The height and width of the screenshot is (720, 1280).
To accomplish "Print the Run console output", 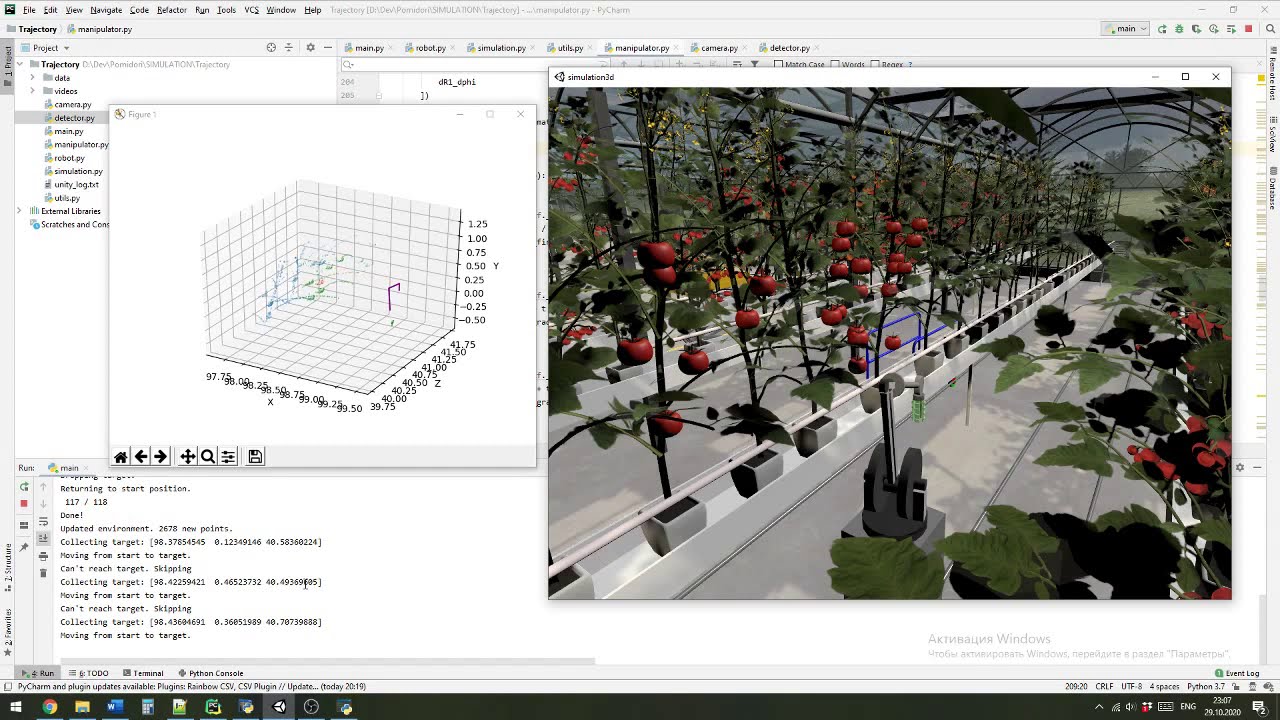I will tap(43, 556).
